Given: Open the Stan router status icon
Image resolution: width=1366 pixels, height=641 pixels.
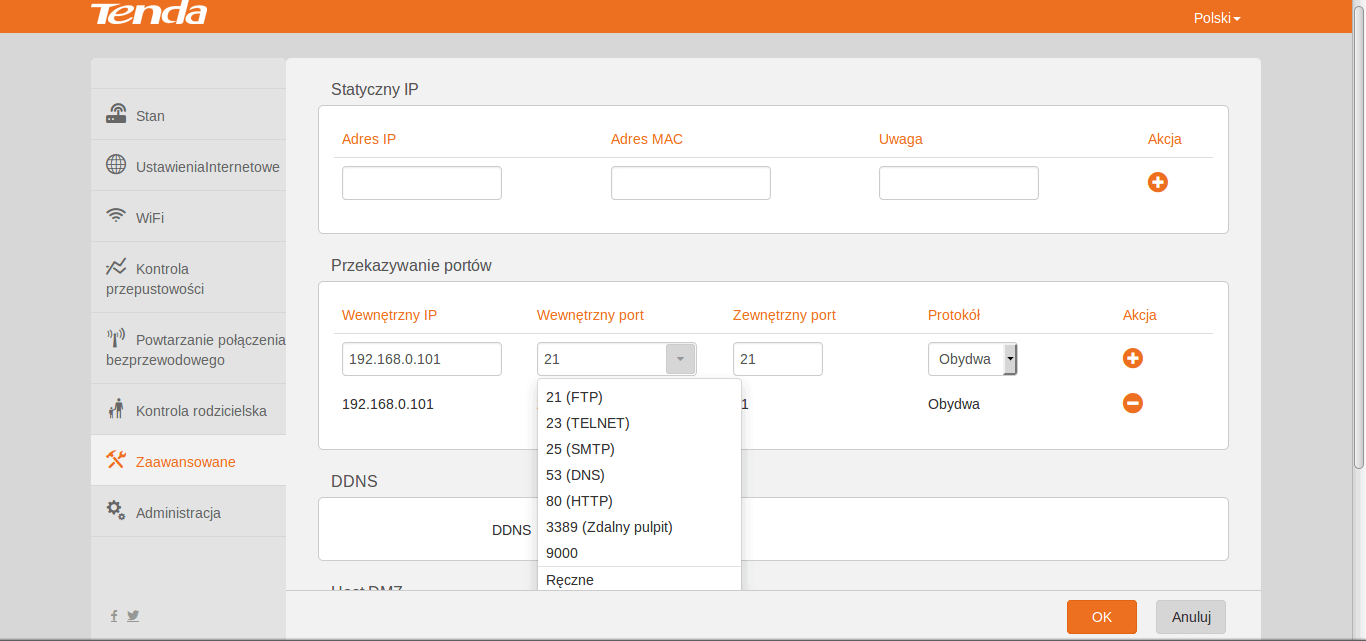Looking at the screenshot, I should [116, 114].
